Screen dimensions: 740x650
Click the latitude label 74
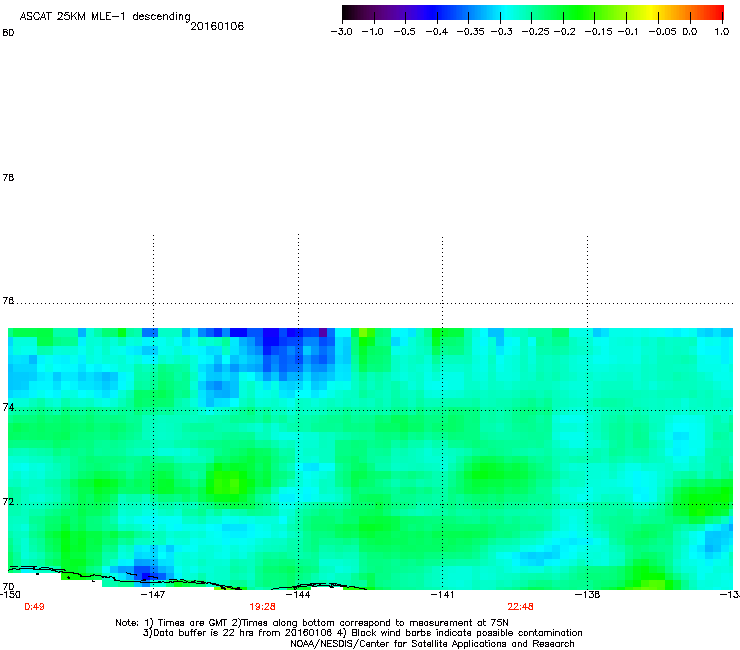(x=8, y=407)
